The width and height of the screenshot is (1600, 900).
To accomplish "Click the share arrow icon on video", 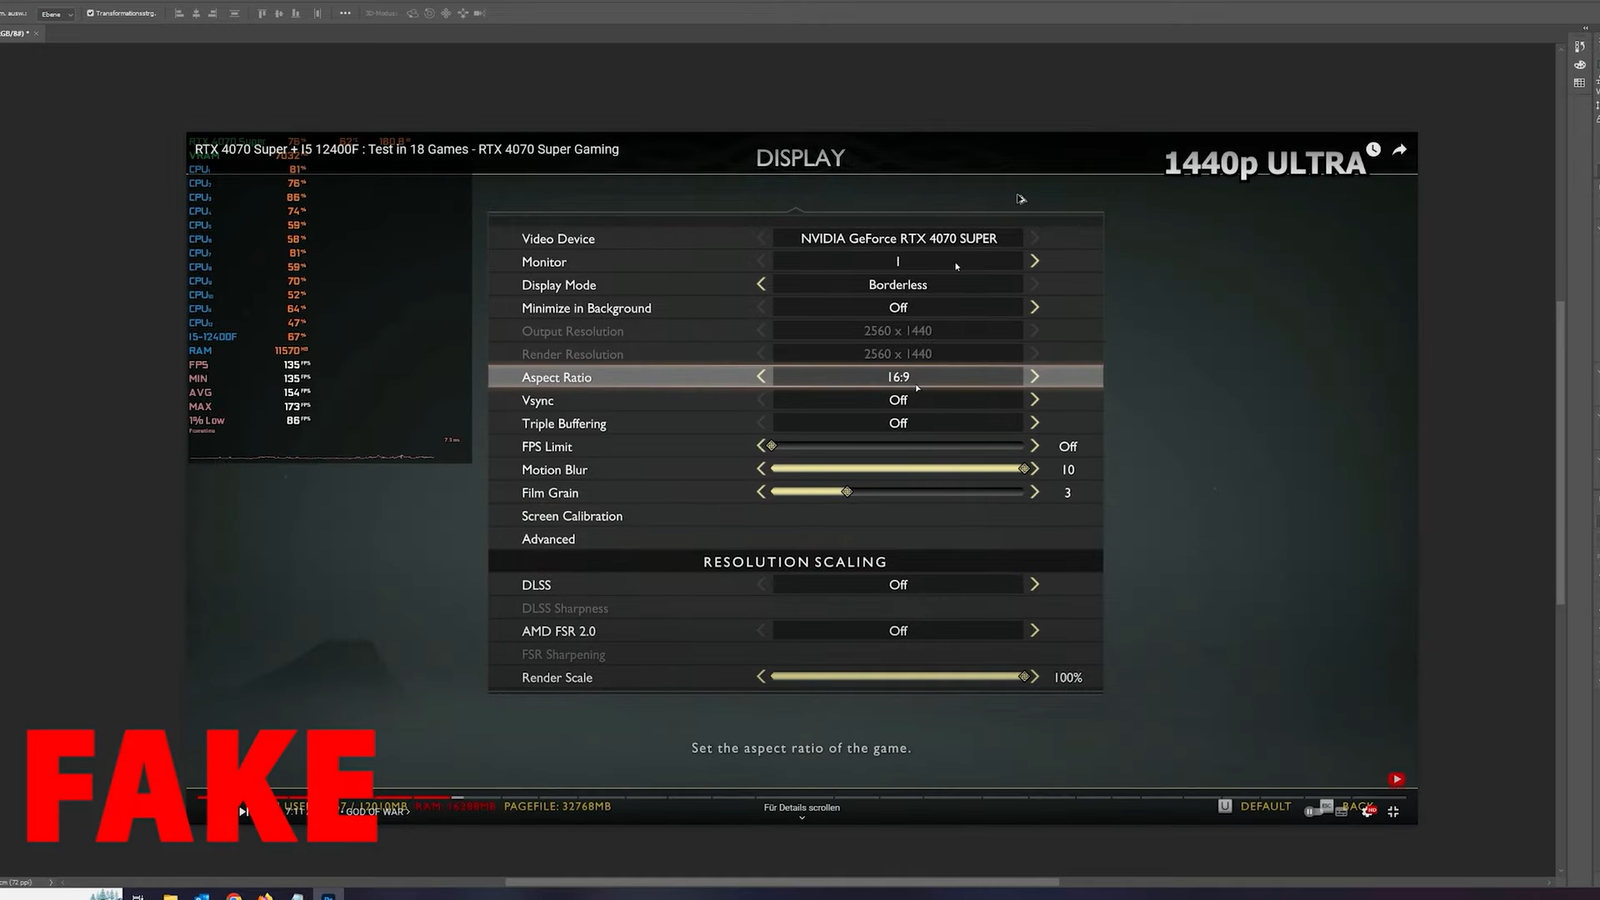I will coord(1400,149).
